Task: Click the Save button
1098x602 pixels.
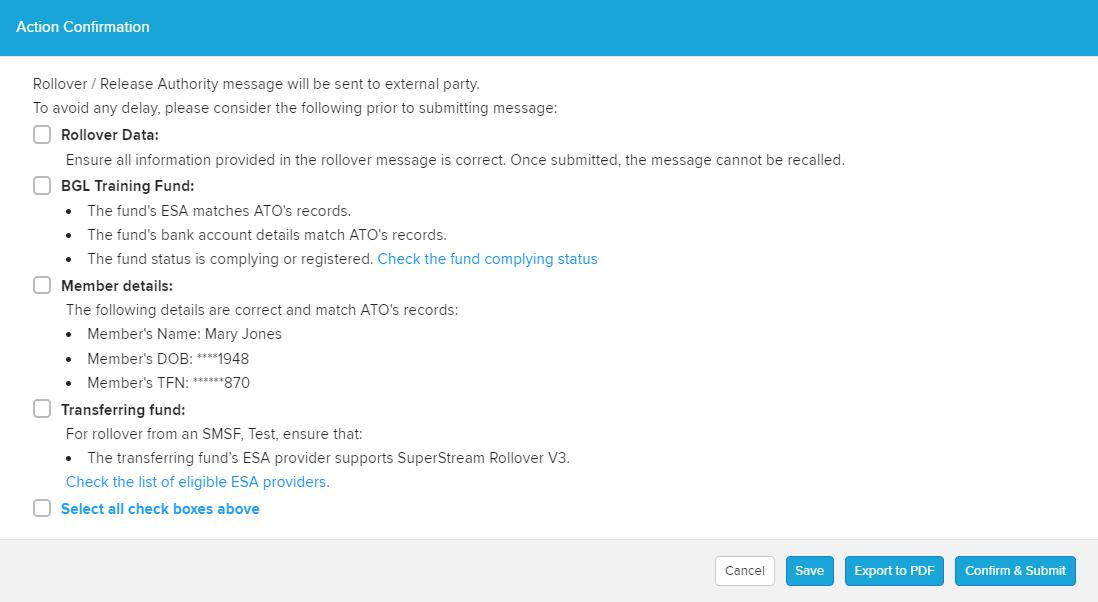Action: coord(809,571)
